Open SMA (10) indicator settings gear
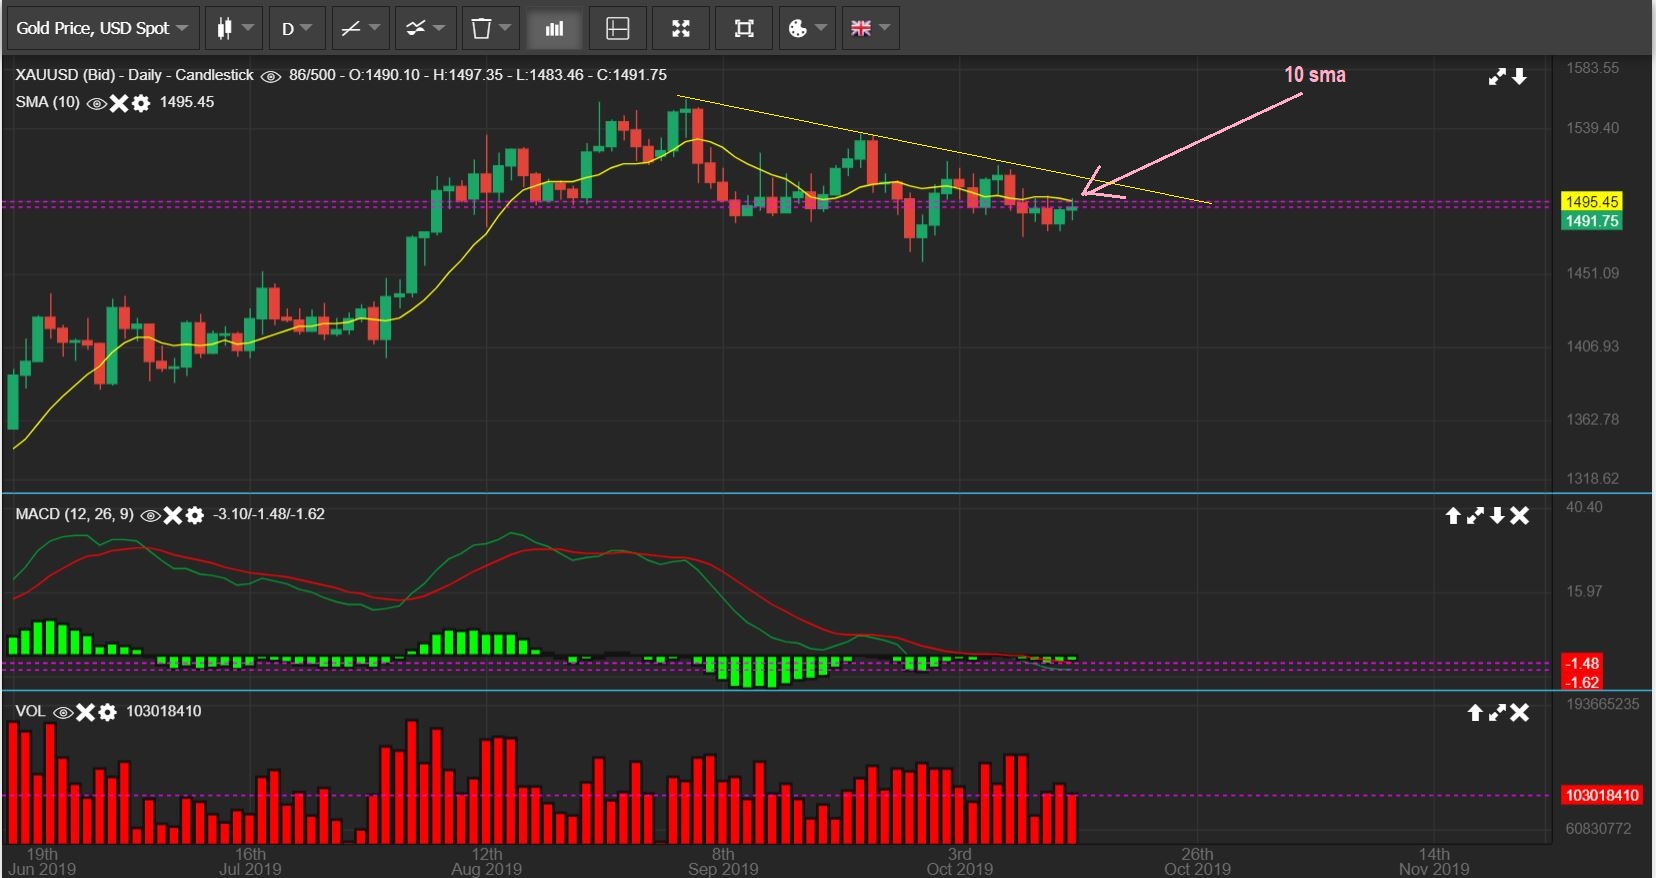This screenshot has height=878, width=1656. coord(141,103)
